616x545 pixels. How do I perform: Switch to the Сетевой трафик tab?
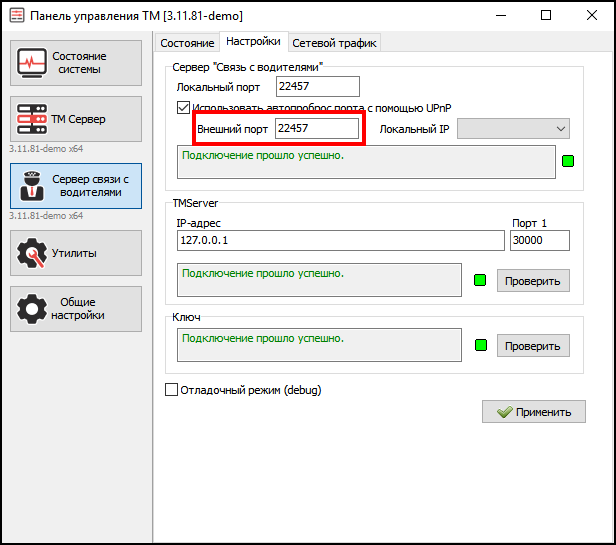click(334, 43)
